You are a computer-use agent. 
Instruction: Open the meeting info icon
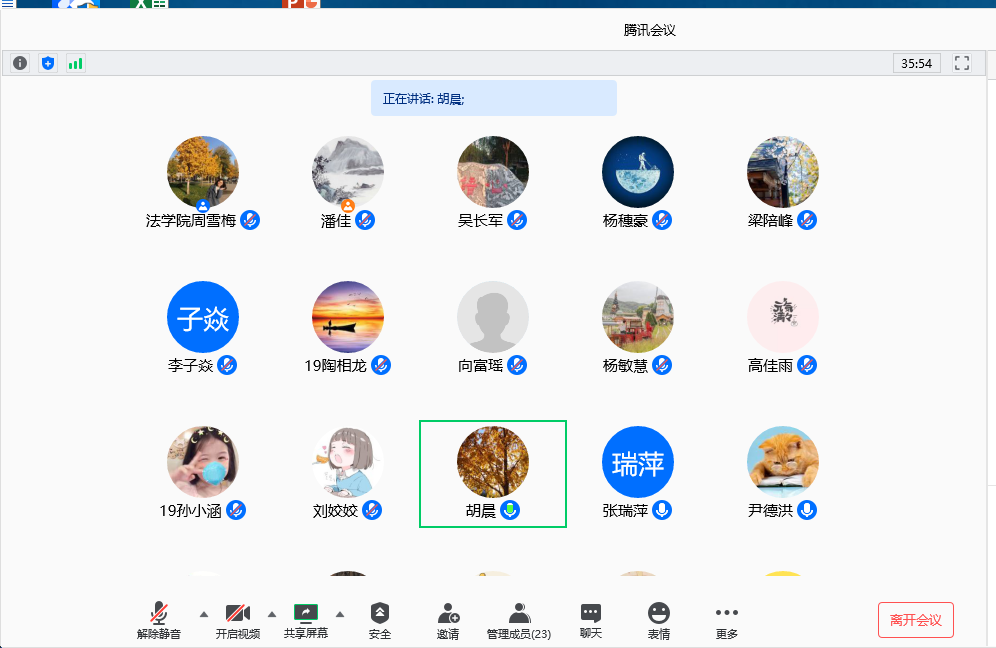20,63
